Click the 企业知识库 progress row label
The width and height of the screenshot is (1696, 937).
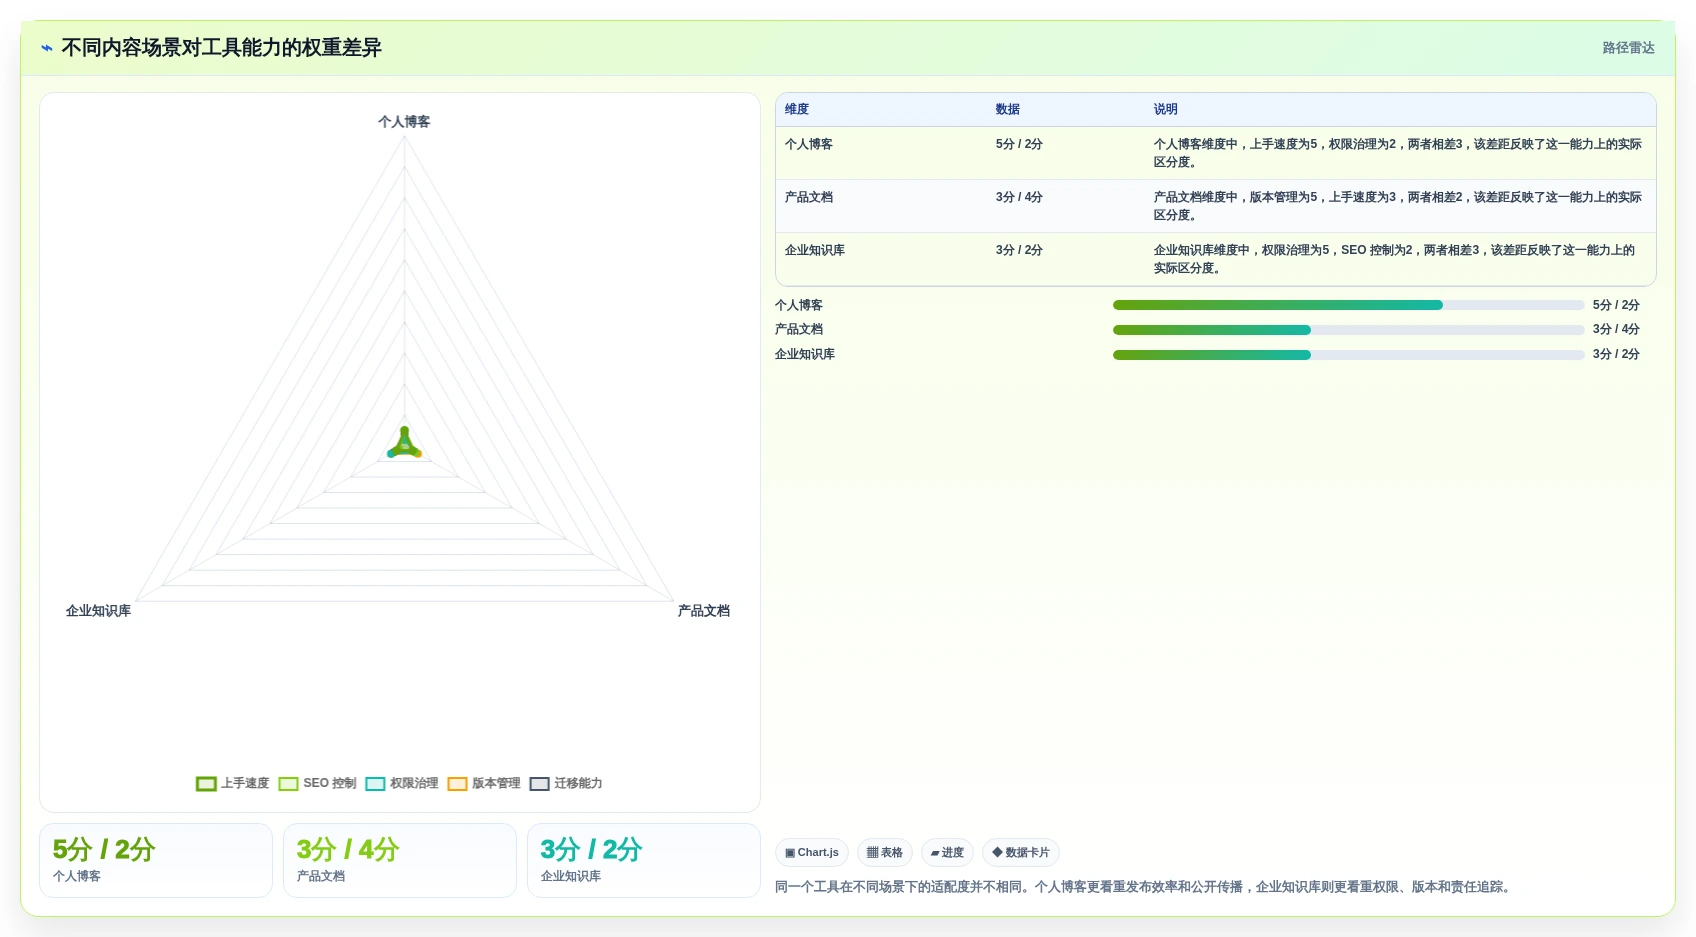805,354
